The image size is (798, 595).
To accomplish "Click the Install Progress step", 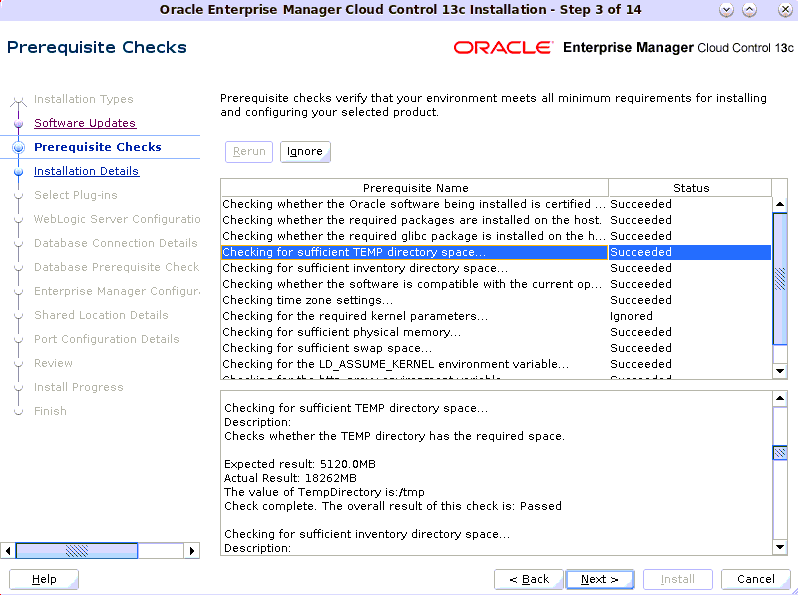I will coord(78,387).
